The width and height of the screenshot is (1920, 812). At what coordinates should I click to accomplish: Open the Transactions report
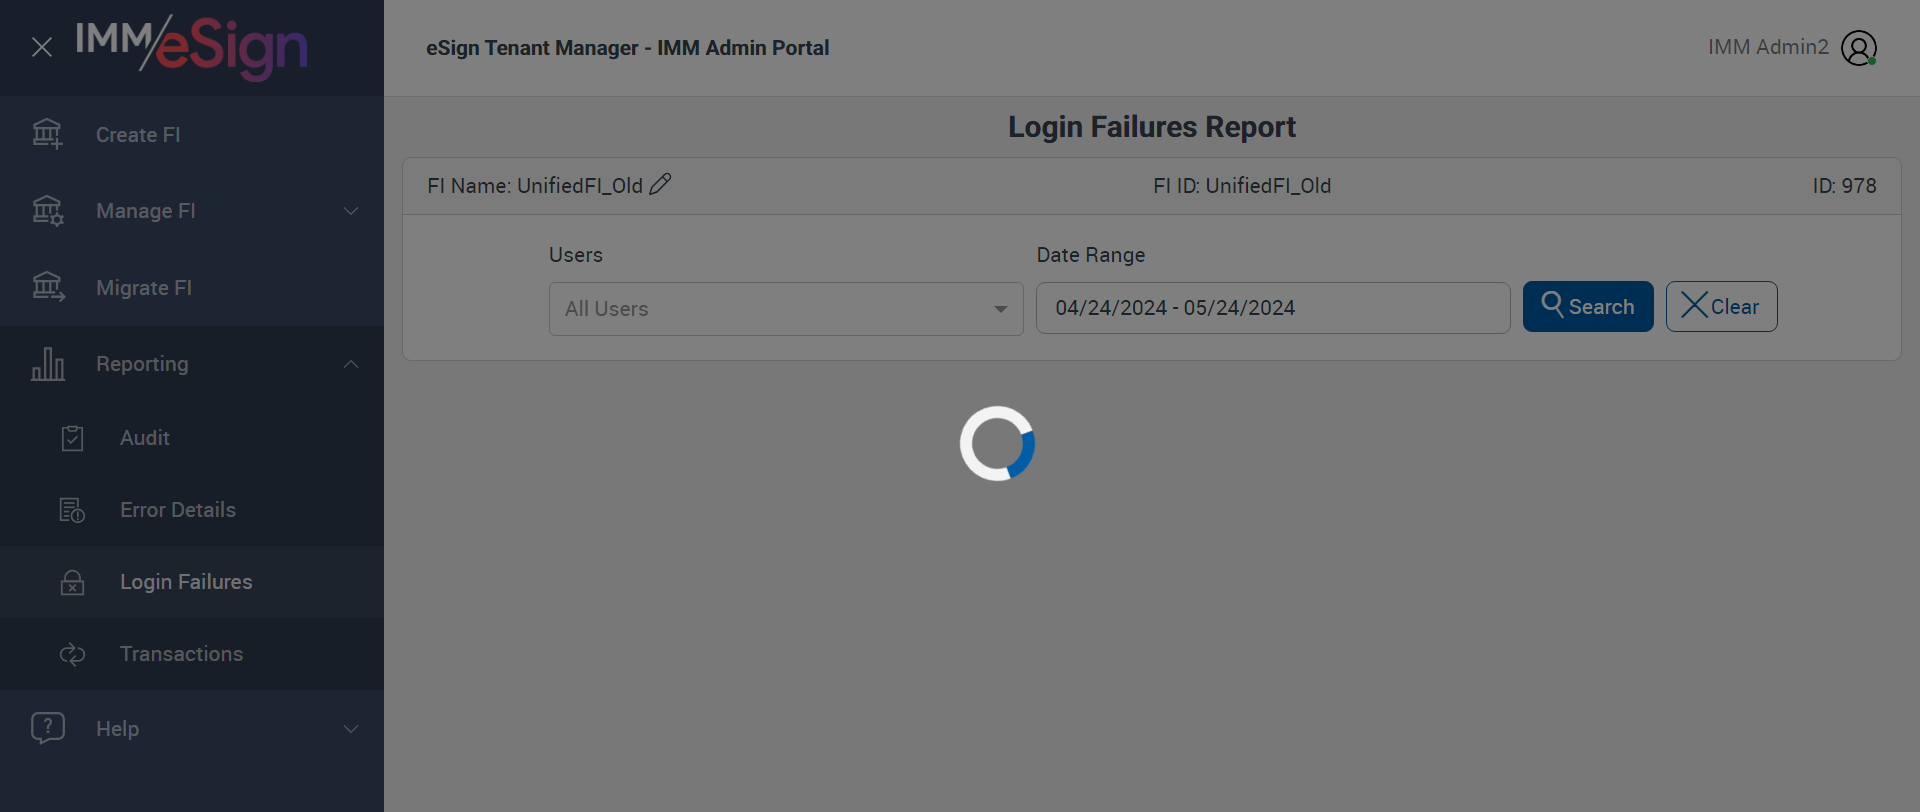(x=182, y=654)
